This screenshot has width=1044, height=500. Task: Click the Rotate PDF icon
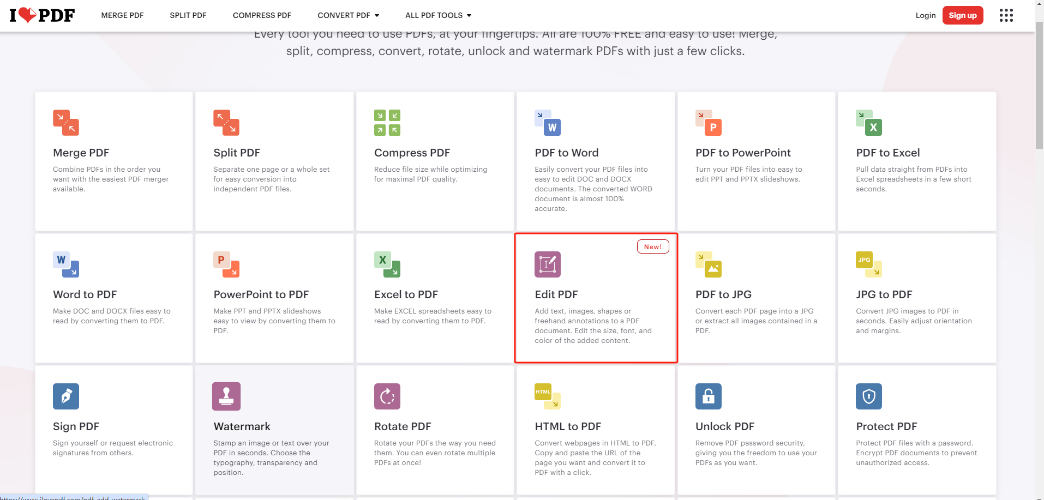[x=387, y=396]
